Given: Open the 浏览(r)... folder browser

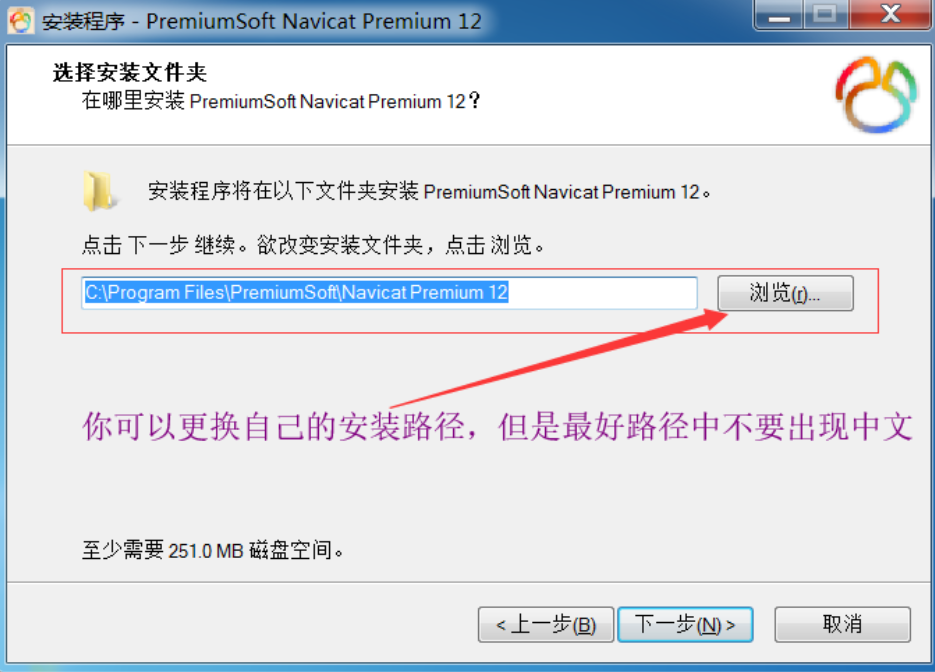Looking at the screenshot, I should (x=785, y=293).
